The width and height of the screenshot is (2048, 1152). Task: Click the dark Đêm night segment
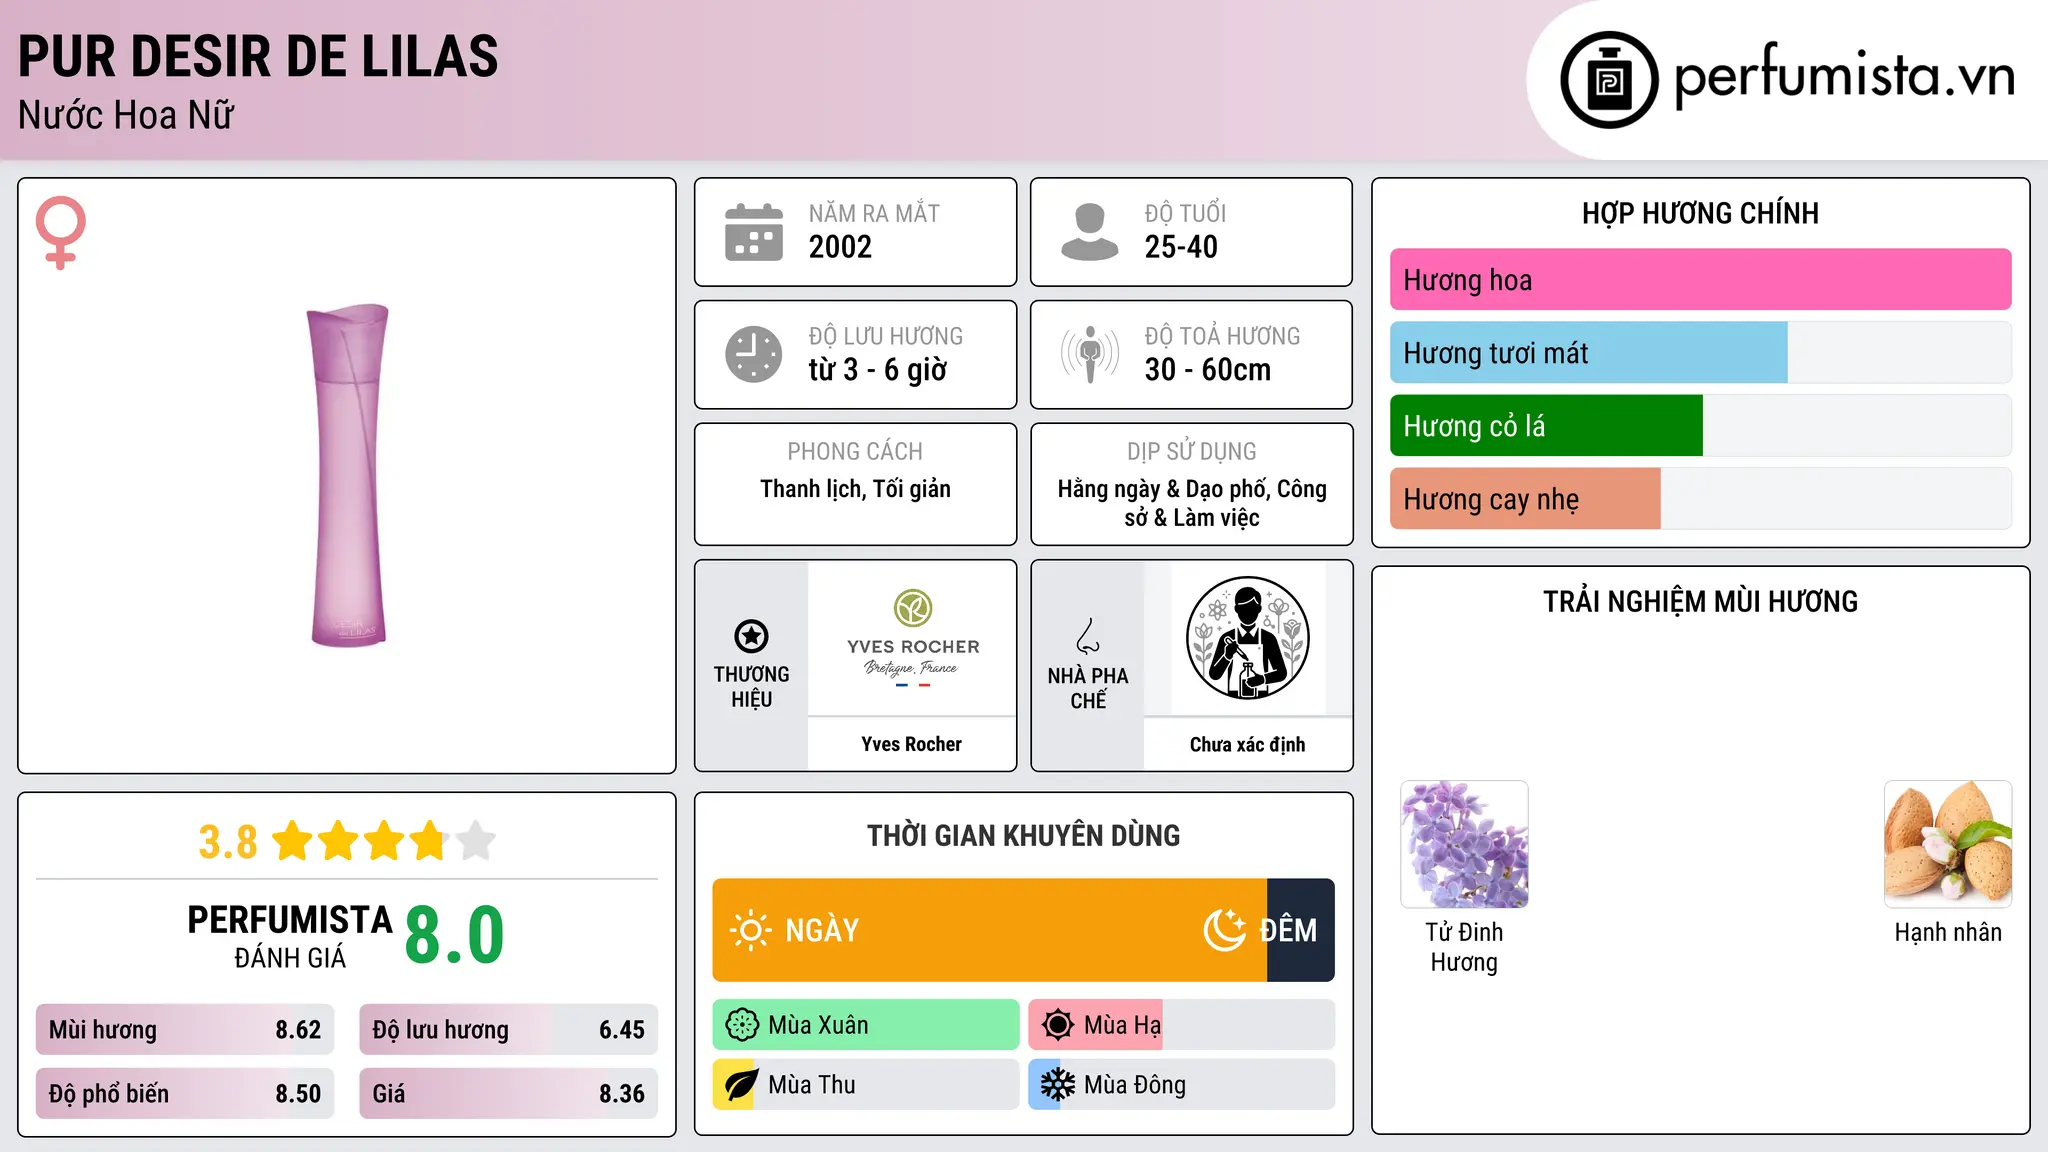point(1300,930)
